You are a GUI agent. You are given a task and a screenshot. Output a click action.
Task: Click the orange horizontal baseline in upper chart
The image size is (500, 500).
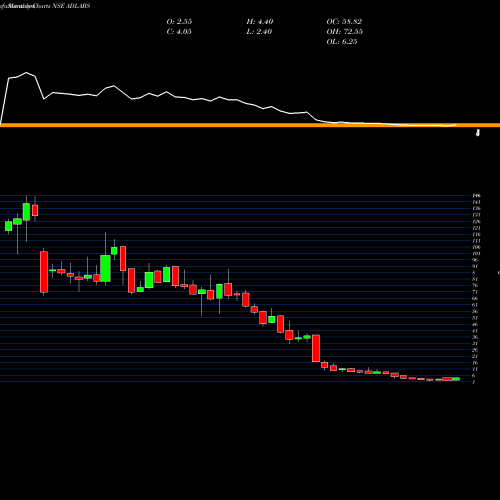(x=250, y=125)
